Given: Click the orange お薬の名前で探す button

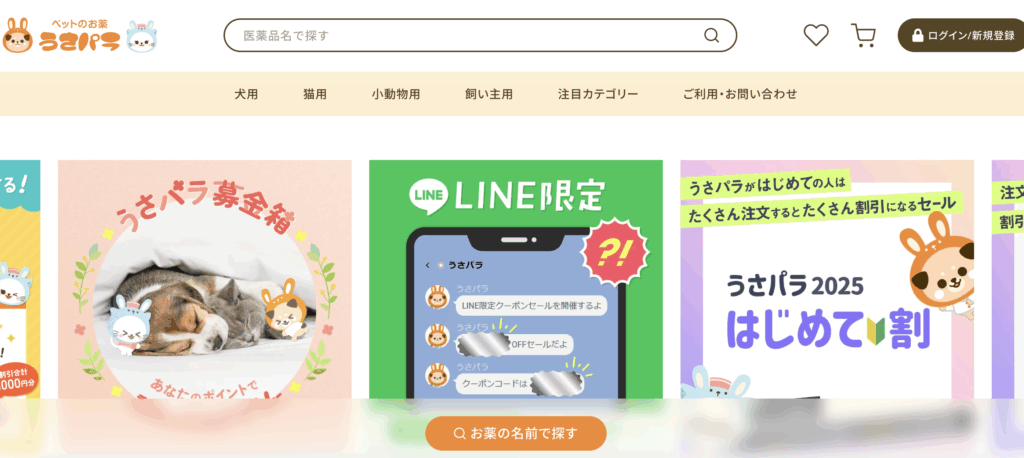Looking at the screenshot, I should point(516,433).
